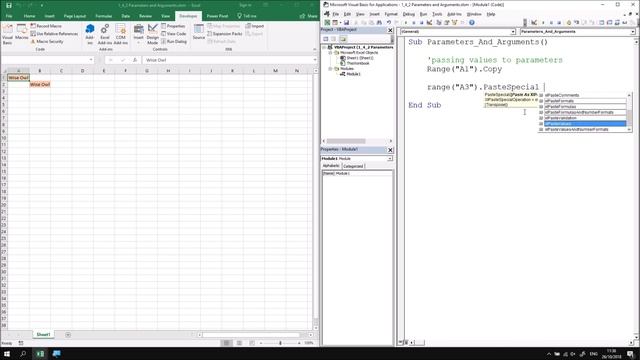Open Excel Add-ins manager
This screenshot has width=640, height=360.
(x=105, y=34)
